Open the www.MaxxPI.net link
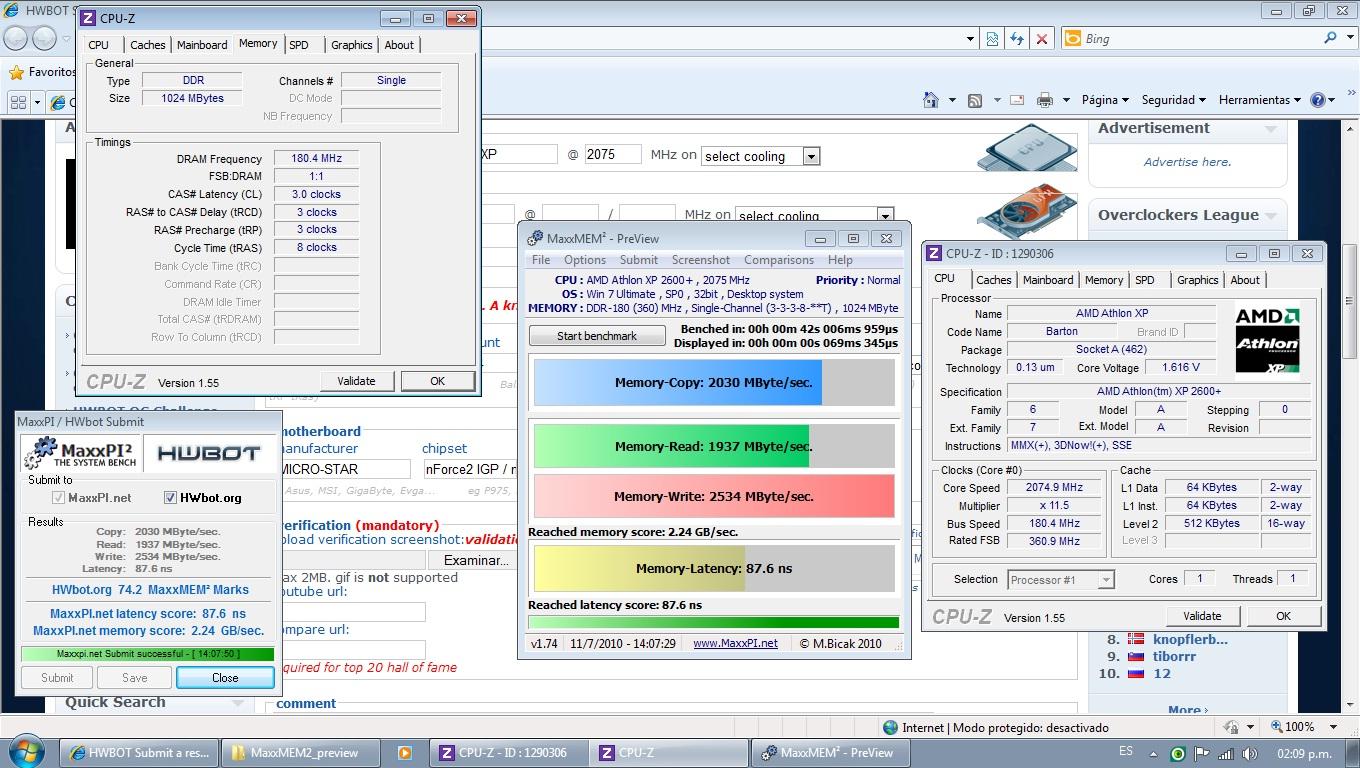 pyautogui.click(x=735, y=643)
